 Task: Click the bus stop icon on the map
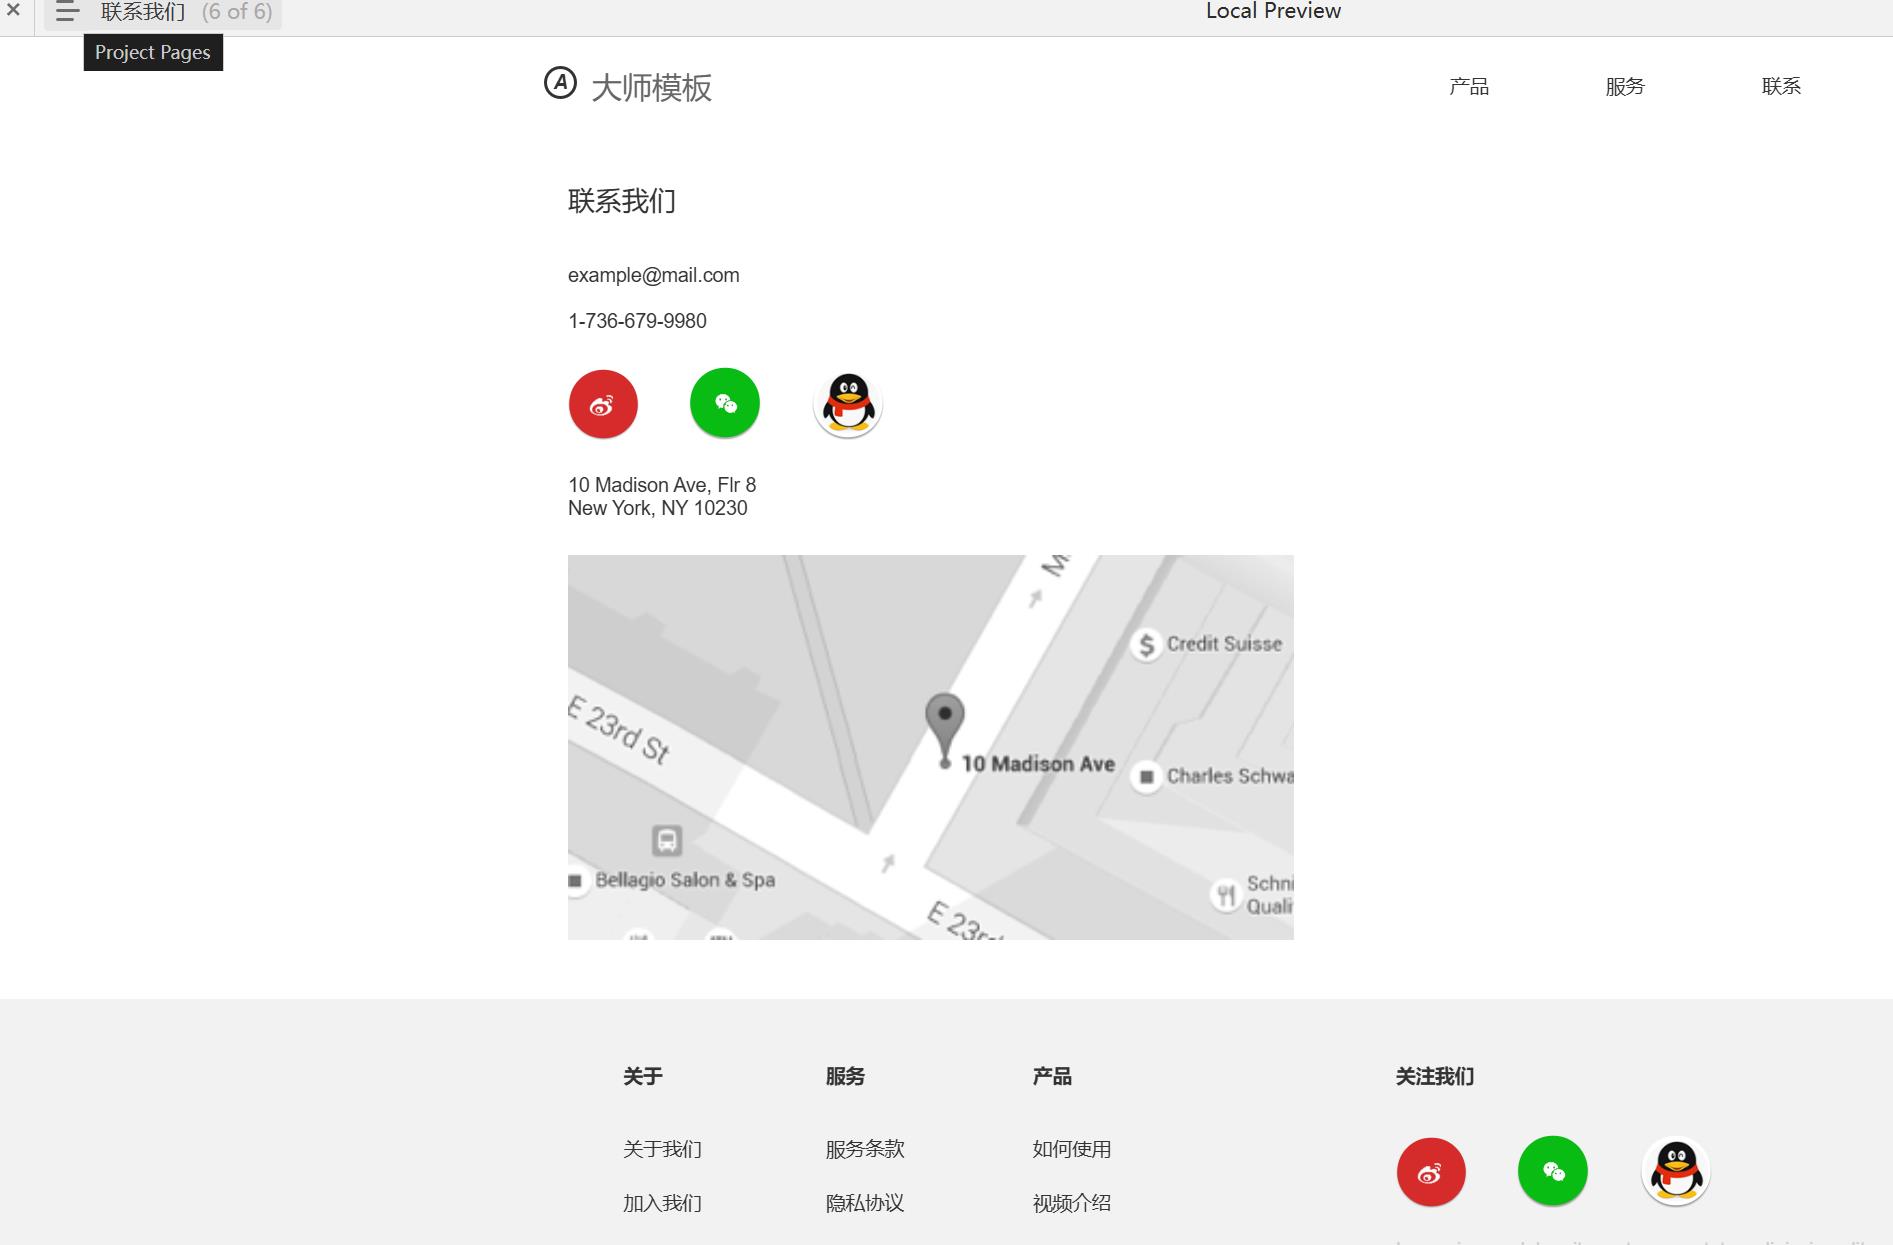pyautogui.click(x=667, y=840)
